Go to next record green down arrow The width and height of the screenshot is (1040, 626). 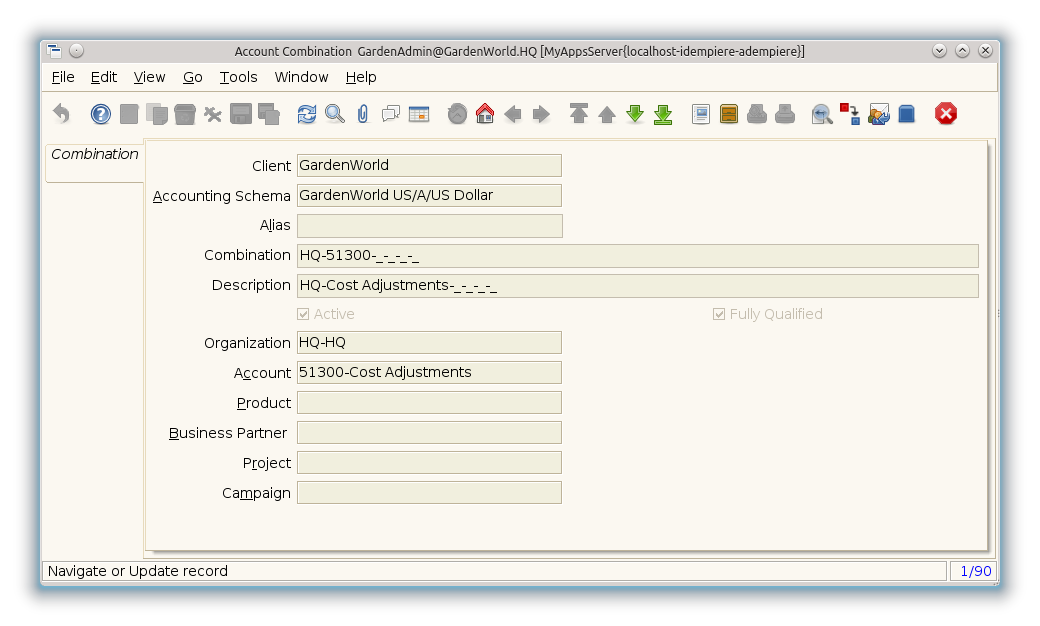point(635,114)
